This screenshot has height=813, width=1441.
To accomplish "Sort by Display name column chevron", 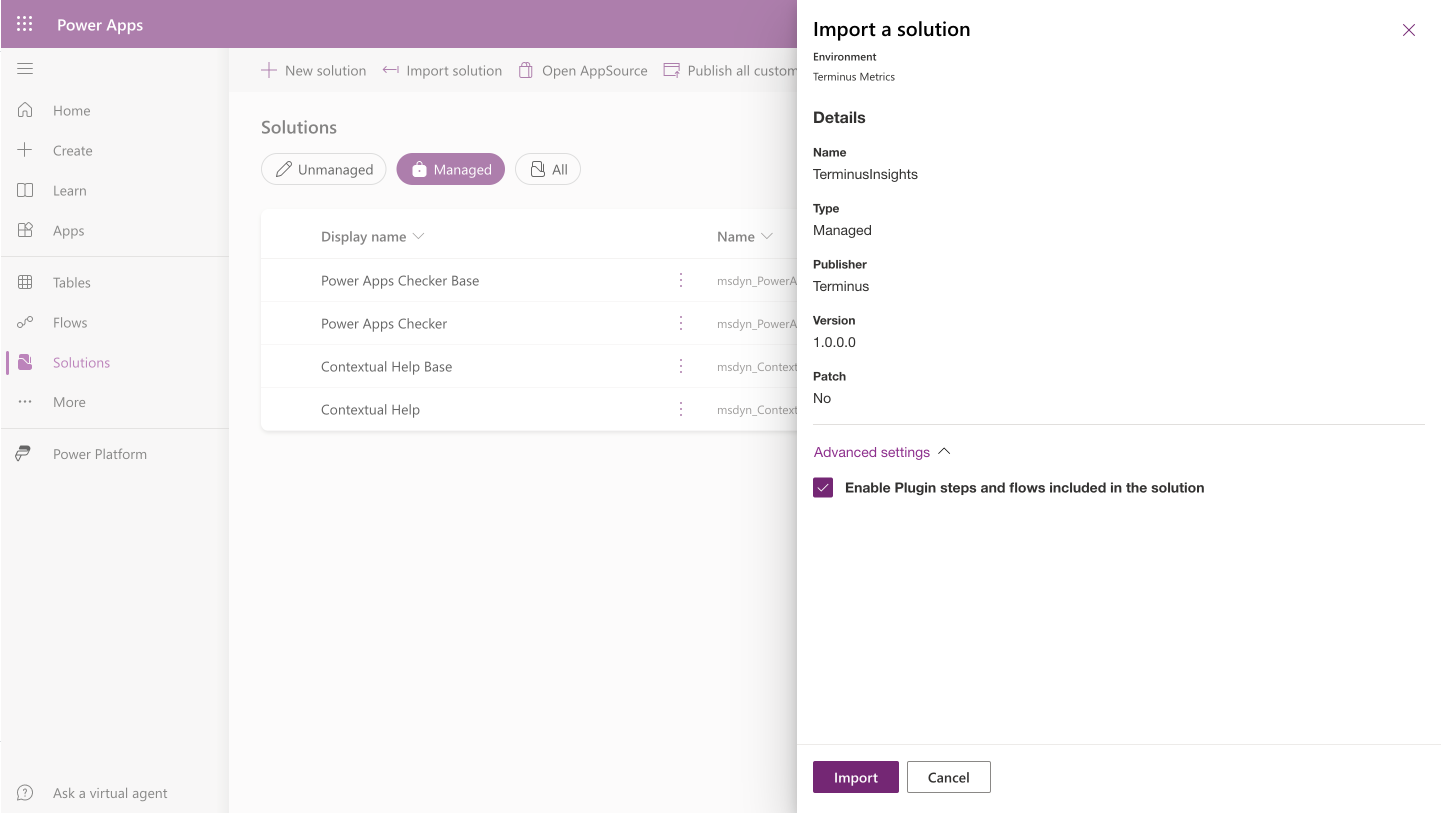I will 418,236.
